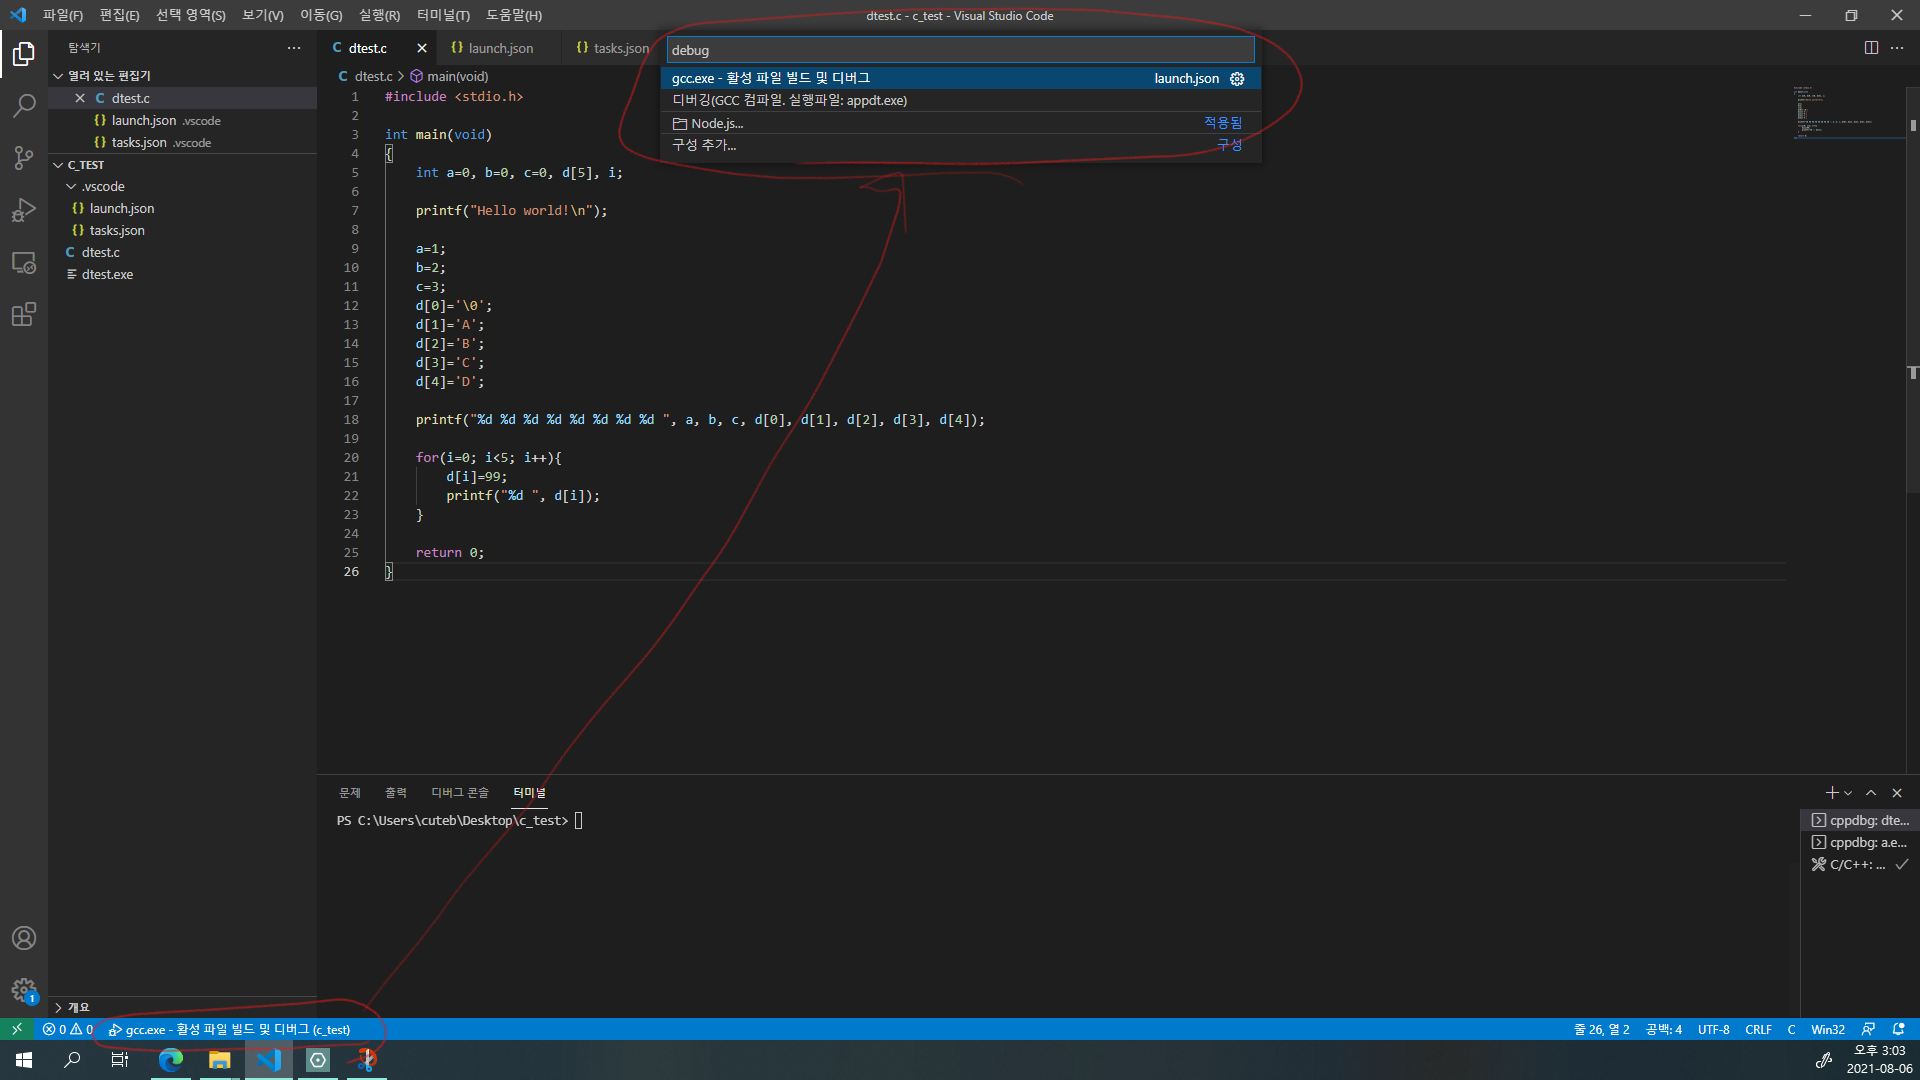
Task: Switch to the 디버그 콘솔 panel tab
Action: 459,793
